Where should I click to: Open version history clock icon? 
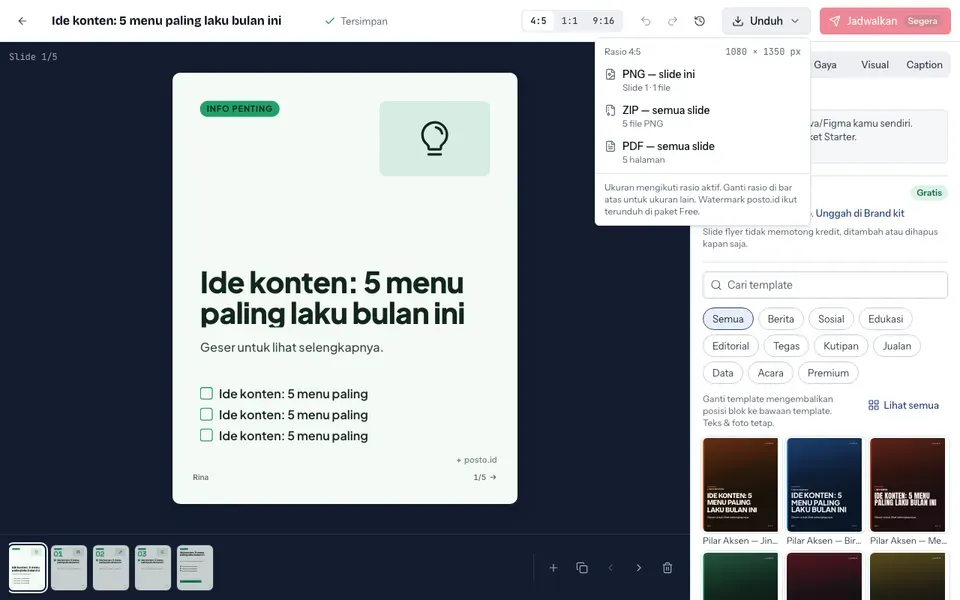coord(699,21)
